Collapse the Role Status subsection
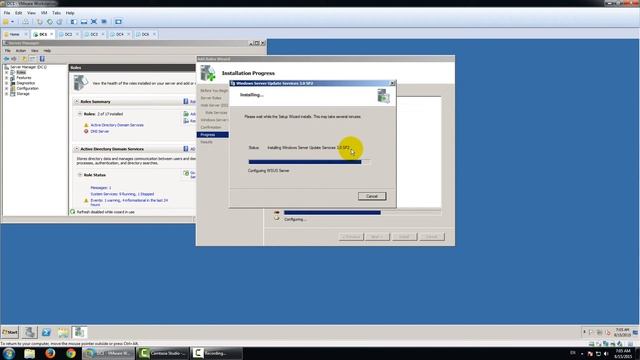Viewport: 640px width, 360px height. (80, 175)
